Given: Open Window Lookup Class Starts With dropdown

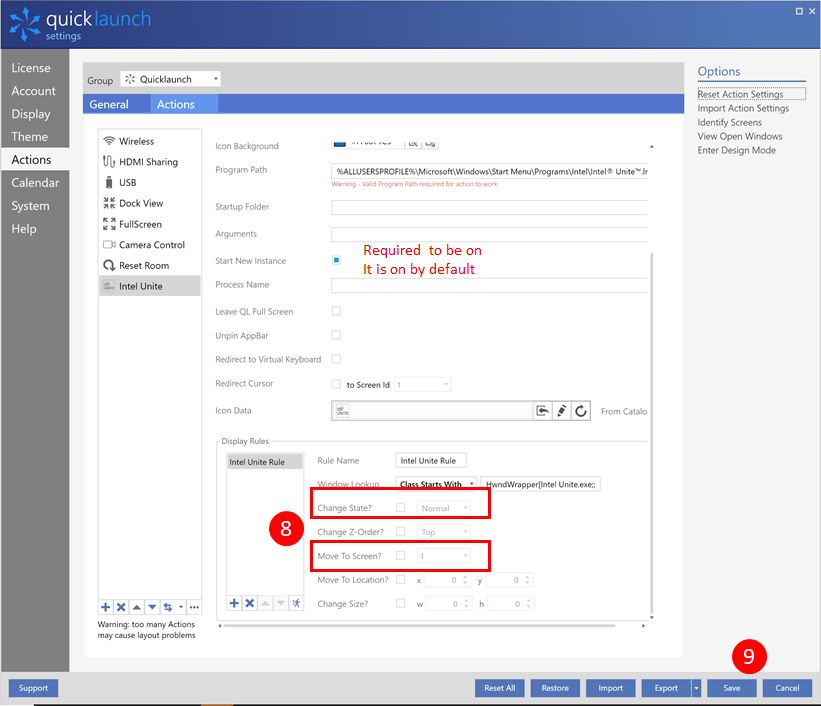Looking at the screenshot, I should tap(436, 484).
